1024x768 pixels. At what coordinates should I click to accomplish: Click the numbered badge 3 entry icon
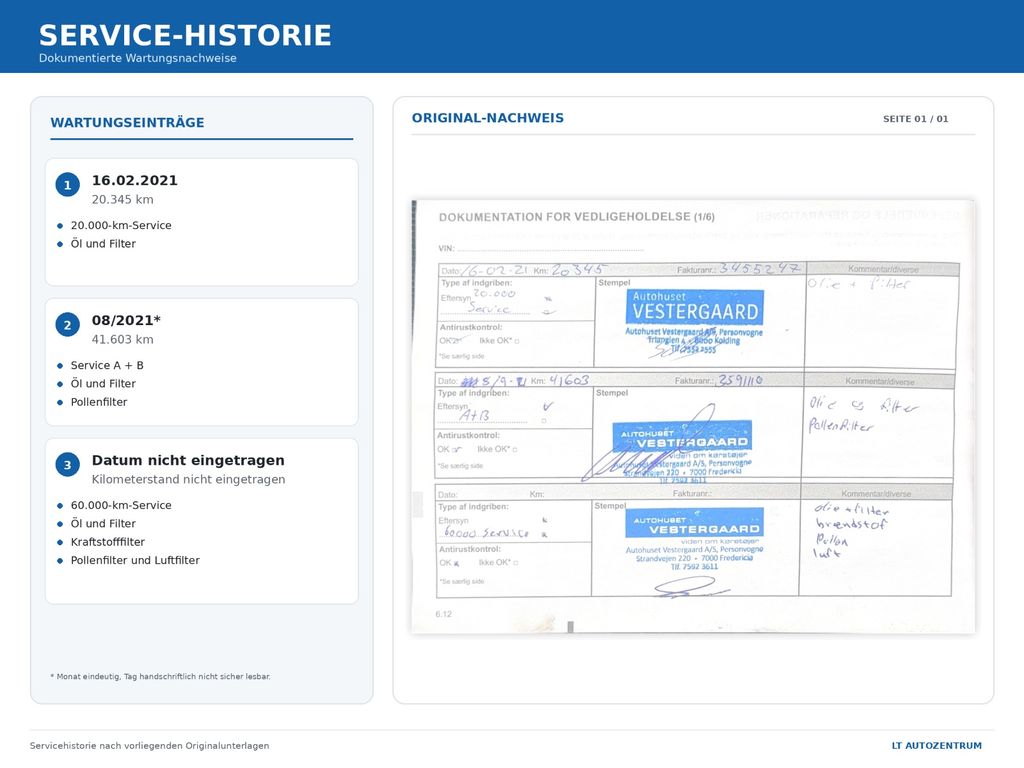pos(67,465)
